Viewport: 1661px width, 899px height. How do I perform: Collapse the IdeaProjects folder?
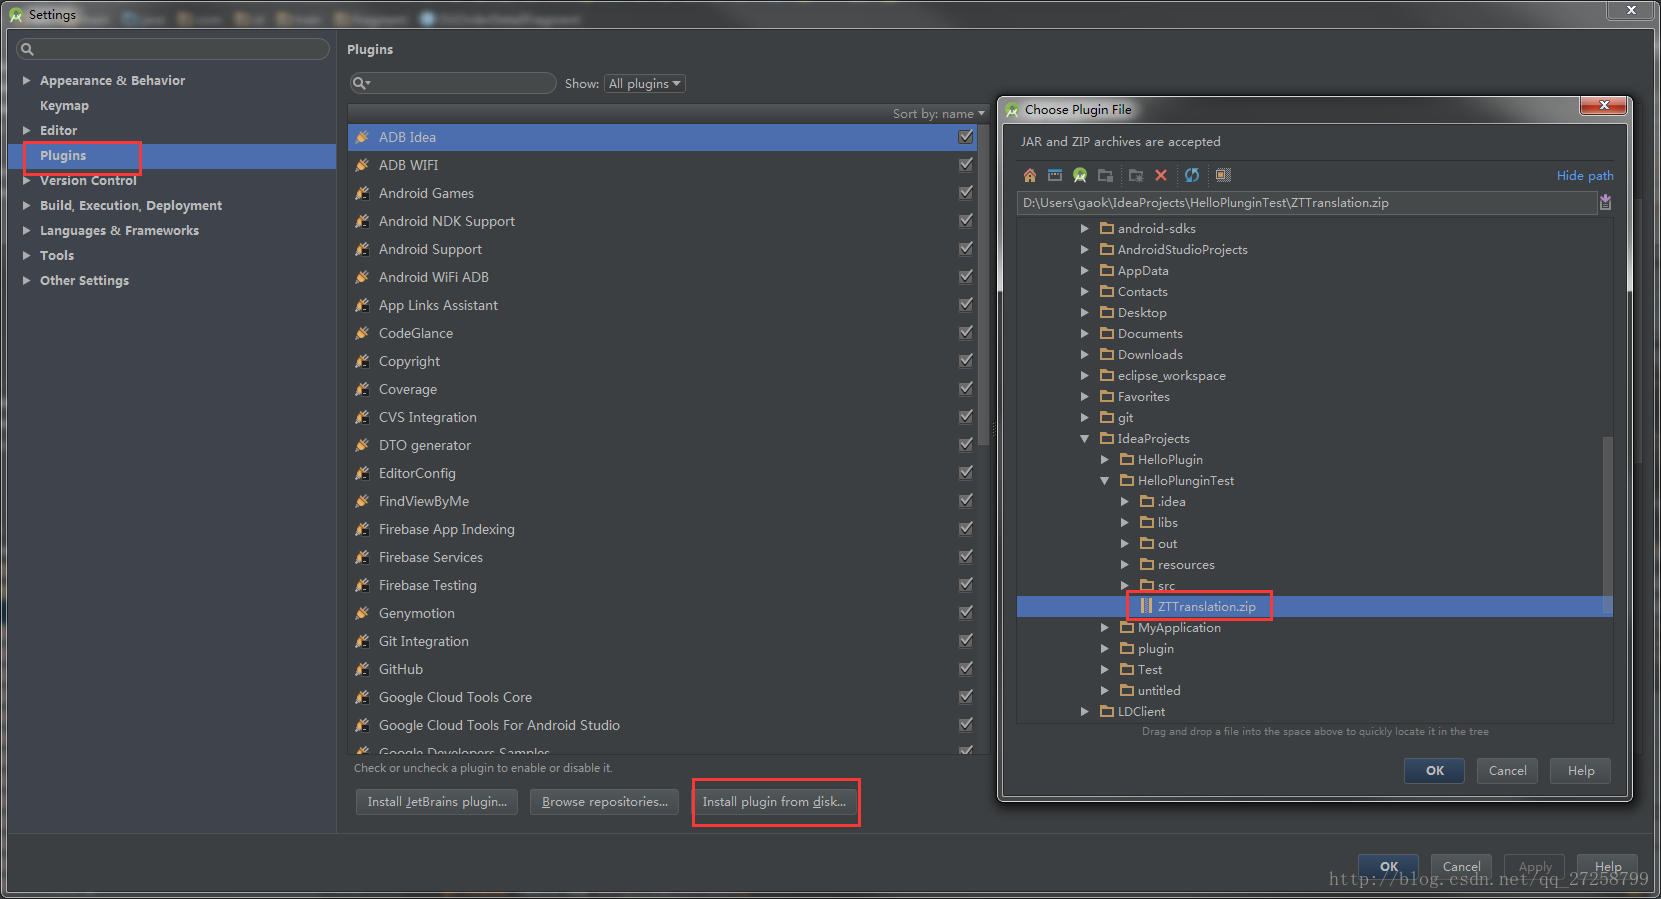click(x=1085, y=438)
